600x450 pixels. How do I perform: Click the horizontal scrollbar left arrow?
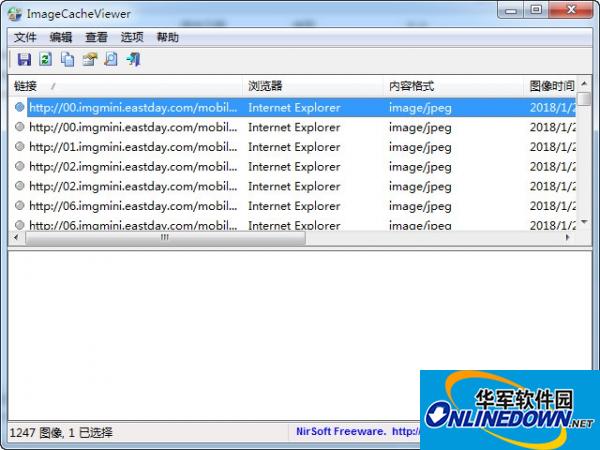pos(16,238)
